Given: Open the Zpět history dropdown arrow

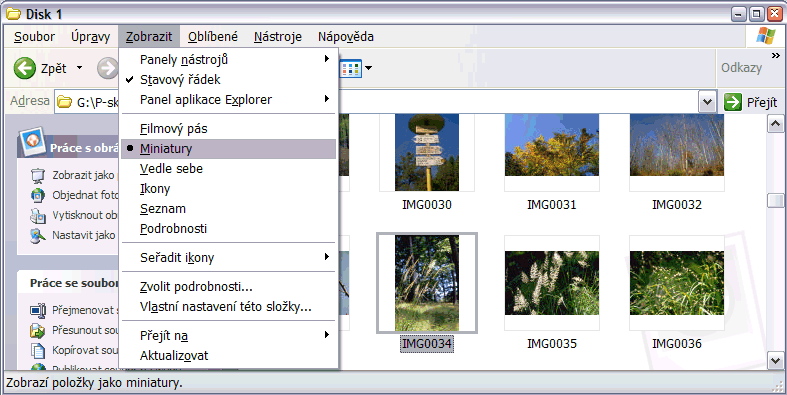Looking at the screenshot, I should point(79,68).
